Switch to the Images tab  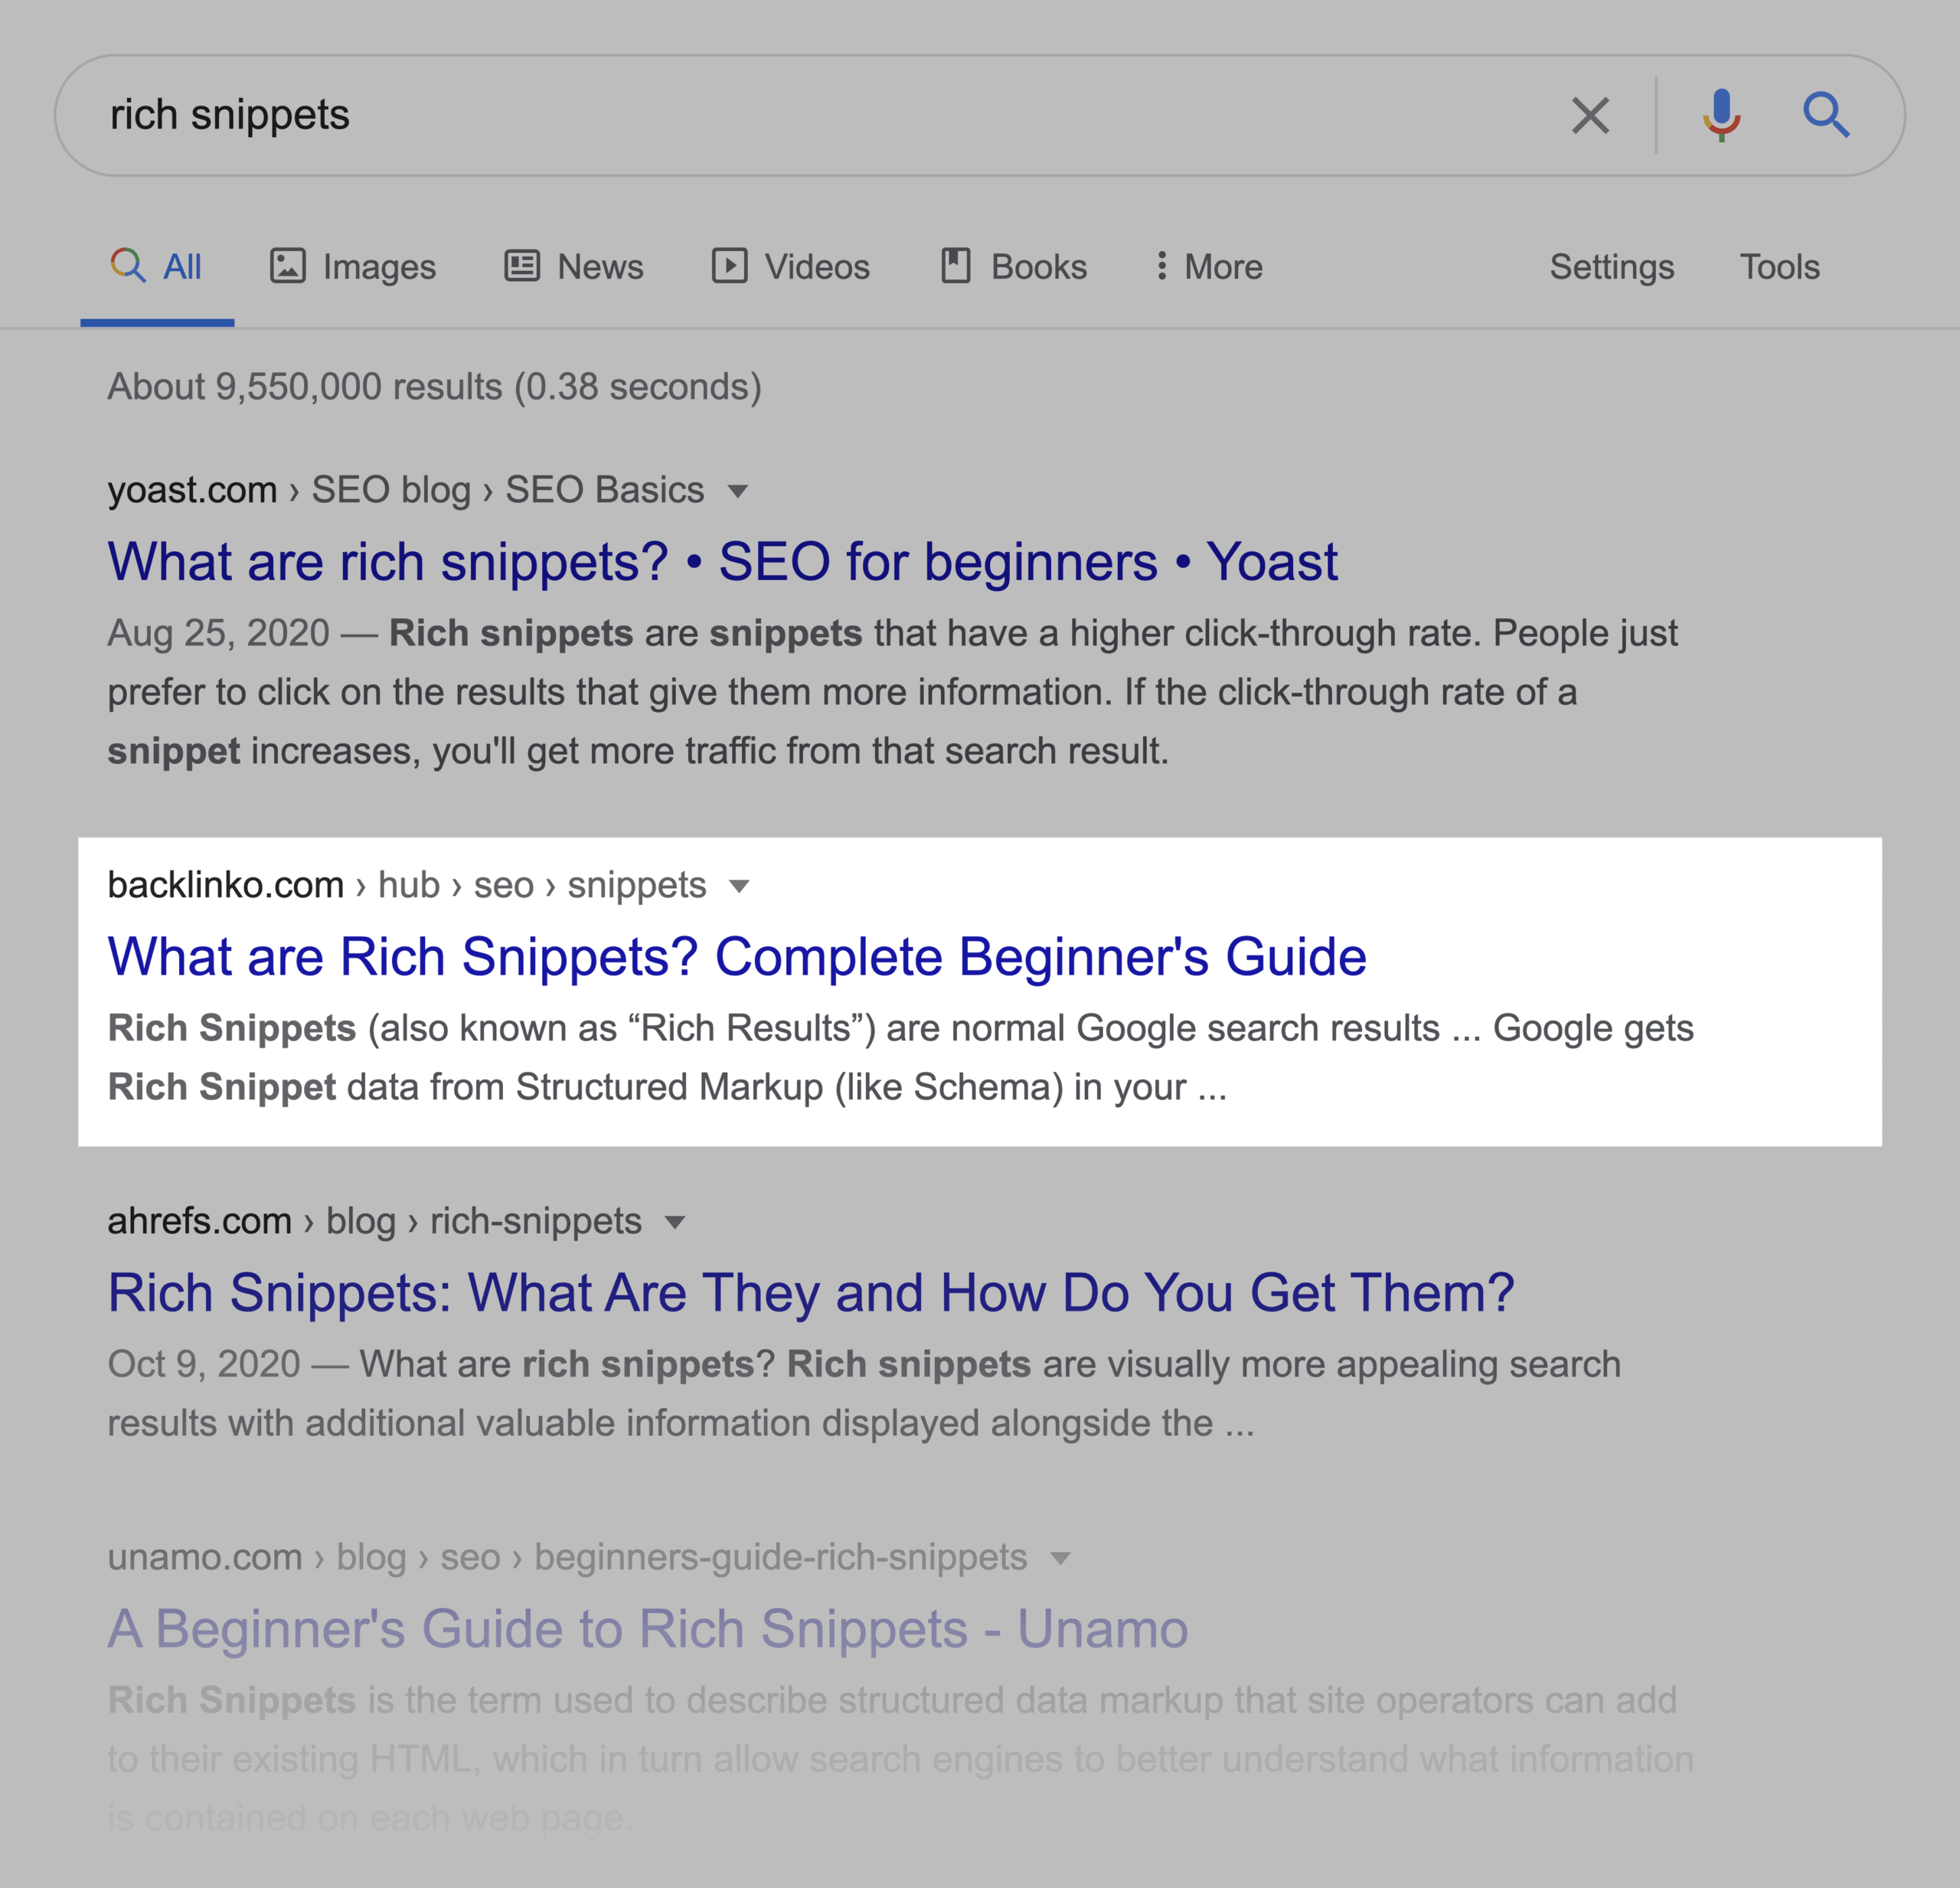click(x=353, y=267)
